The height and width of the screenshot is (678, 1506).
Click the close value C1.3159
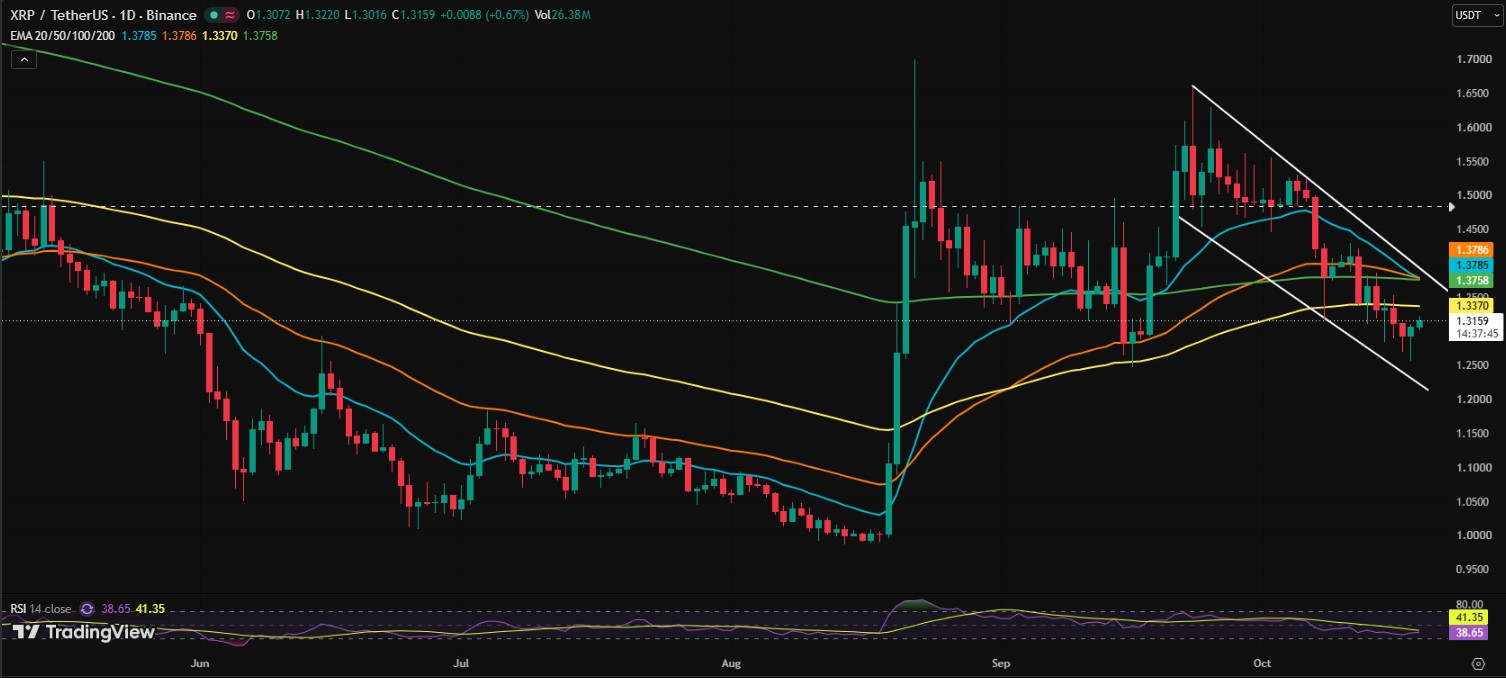411,16
